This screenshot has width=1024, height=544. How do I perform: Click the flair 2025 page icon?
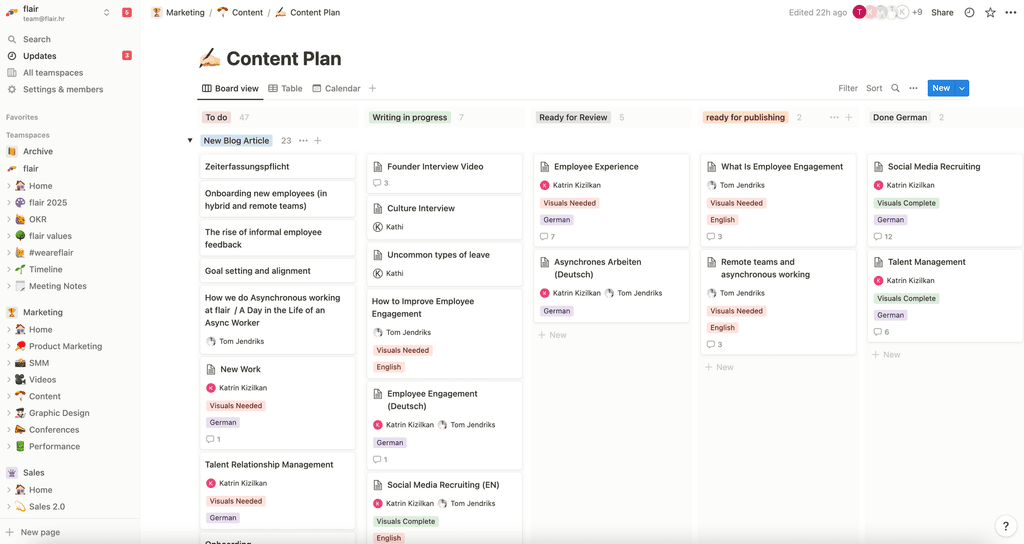point(20,202)
